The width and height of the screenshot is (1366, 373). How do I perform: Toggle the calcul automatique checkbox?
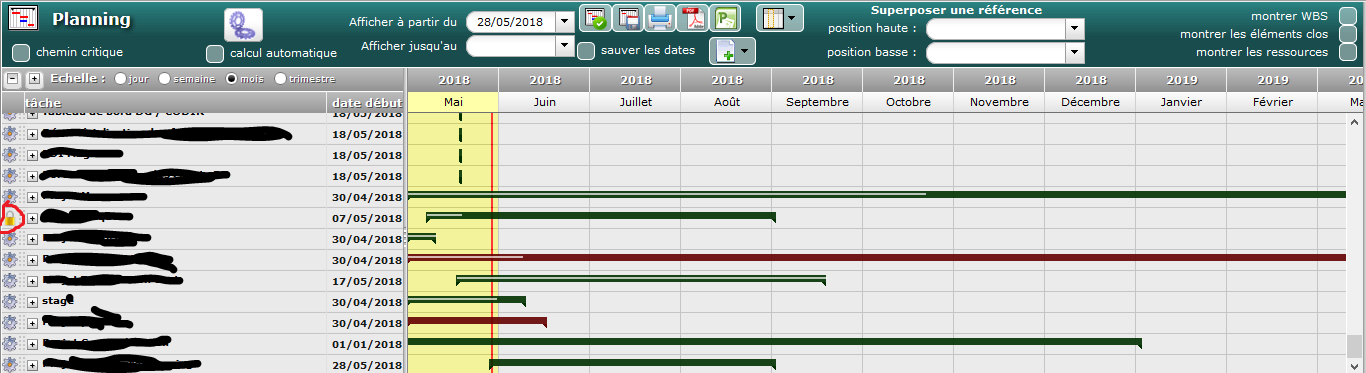(x=214, y=53)
